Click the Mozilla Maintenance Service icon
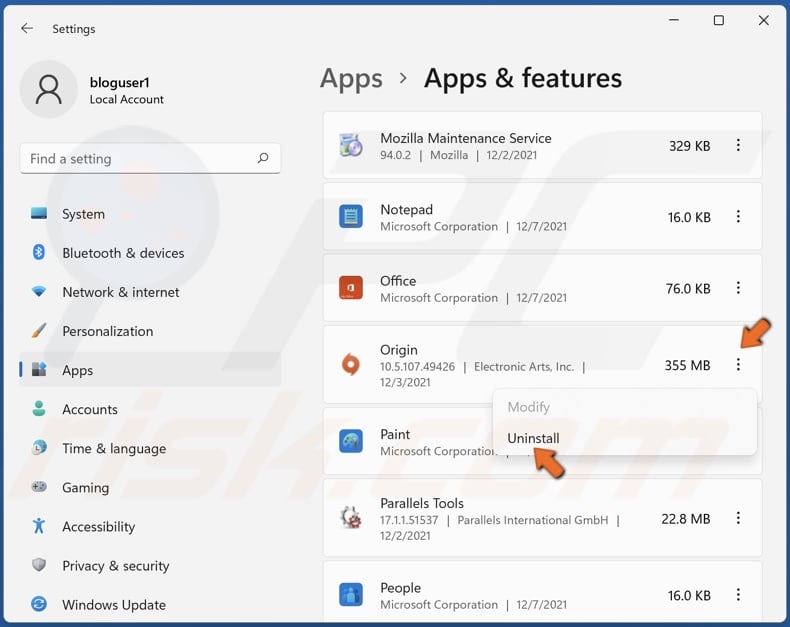Screen dimensions: 790x627 (x=351, y=146)
